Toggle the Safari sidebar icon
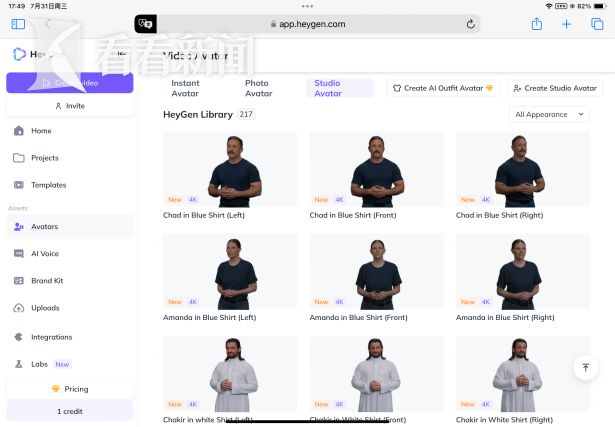The width and height of the screenshot is (615, 427). pos(18,24)
